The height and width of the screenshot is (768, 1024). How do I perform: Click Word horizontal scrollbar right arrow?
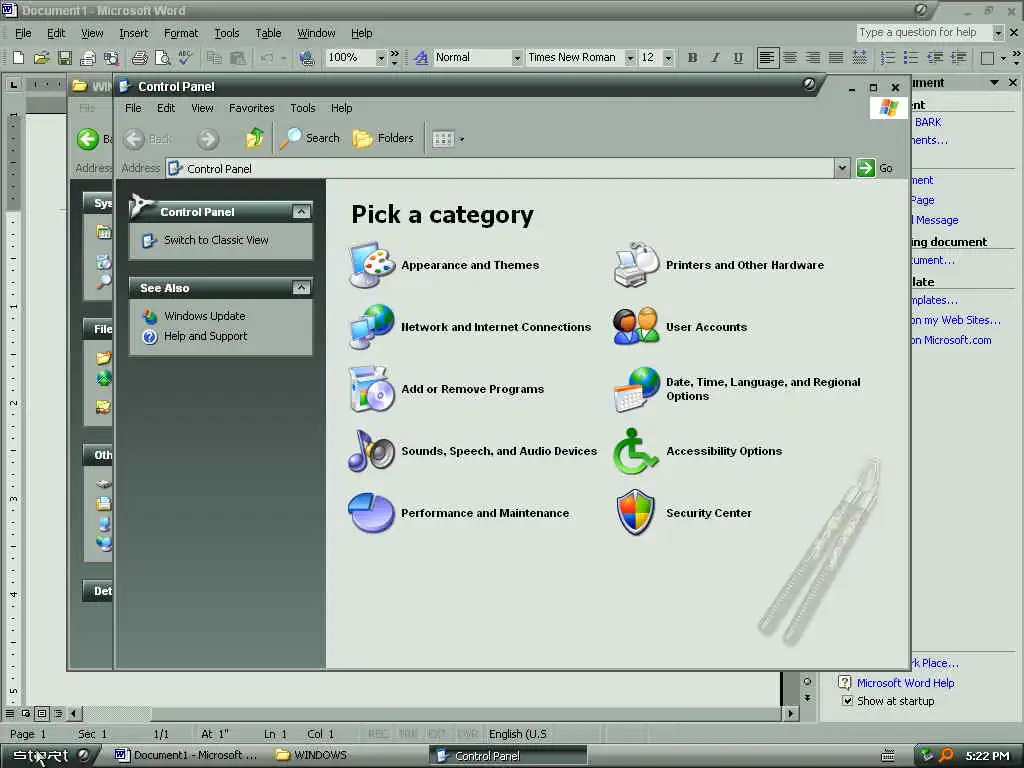point(790,713)
